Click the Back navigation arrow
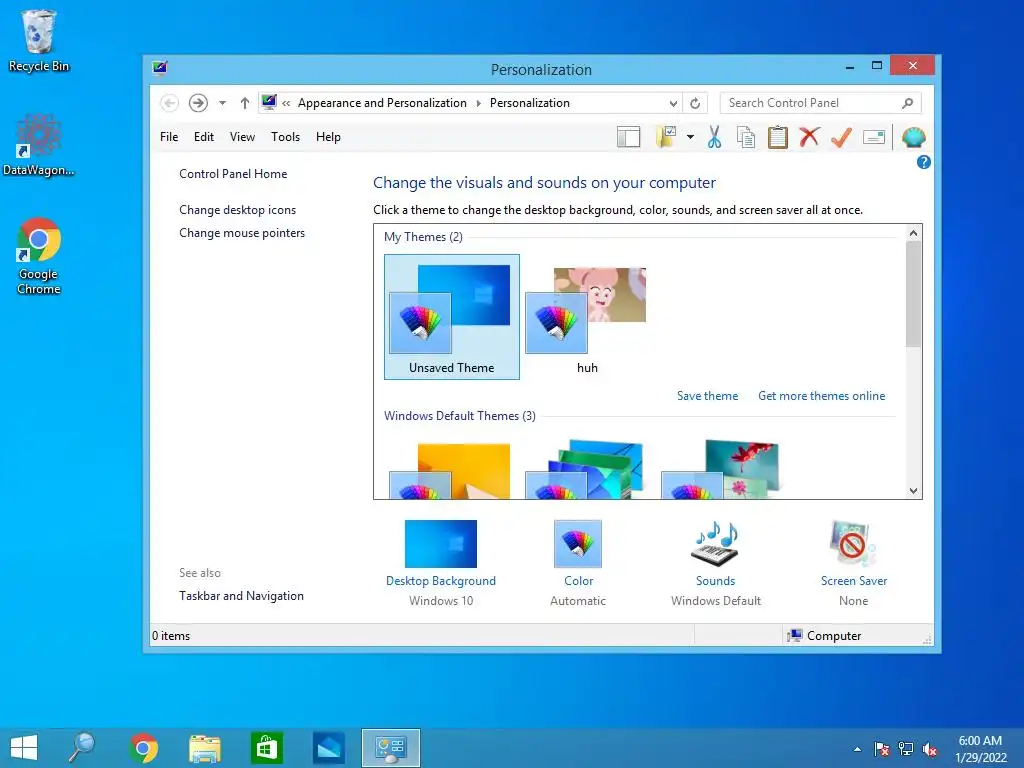The width and height of the screenshot is (1024, 768). click(x=169, y=103)
